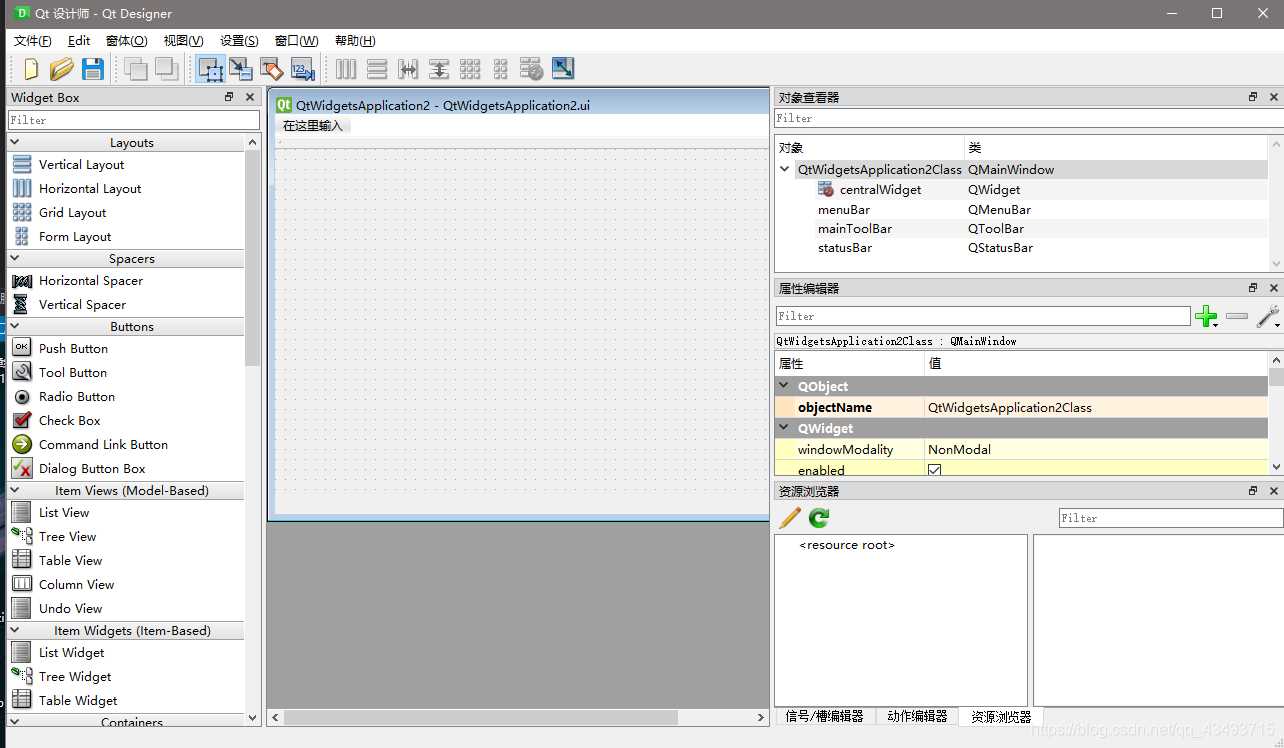This screenshot has width=1284, height=748.
Task: Collapse the Buttons category
Action: click(15, 326)
